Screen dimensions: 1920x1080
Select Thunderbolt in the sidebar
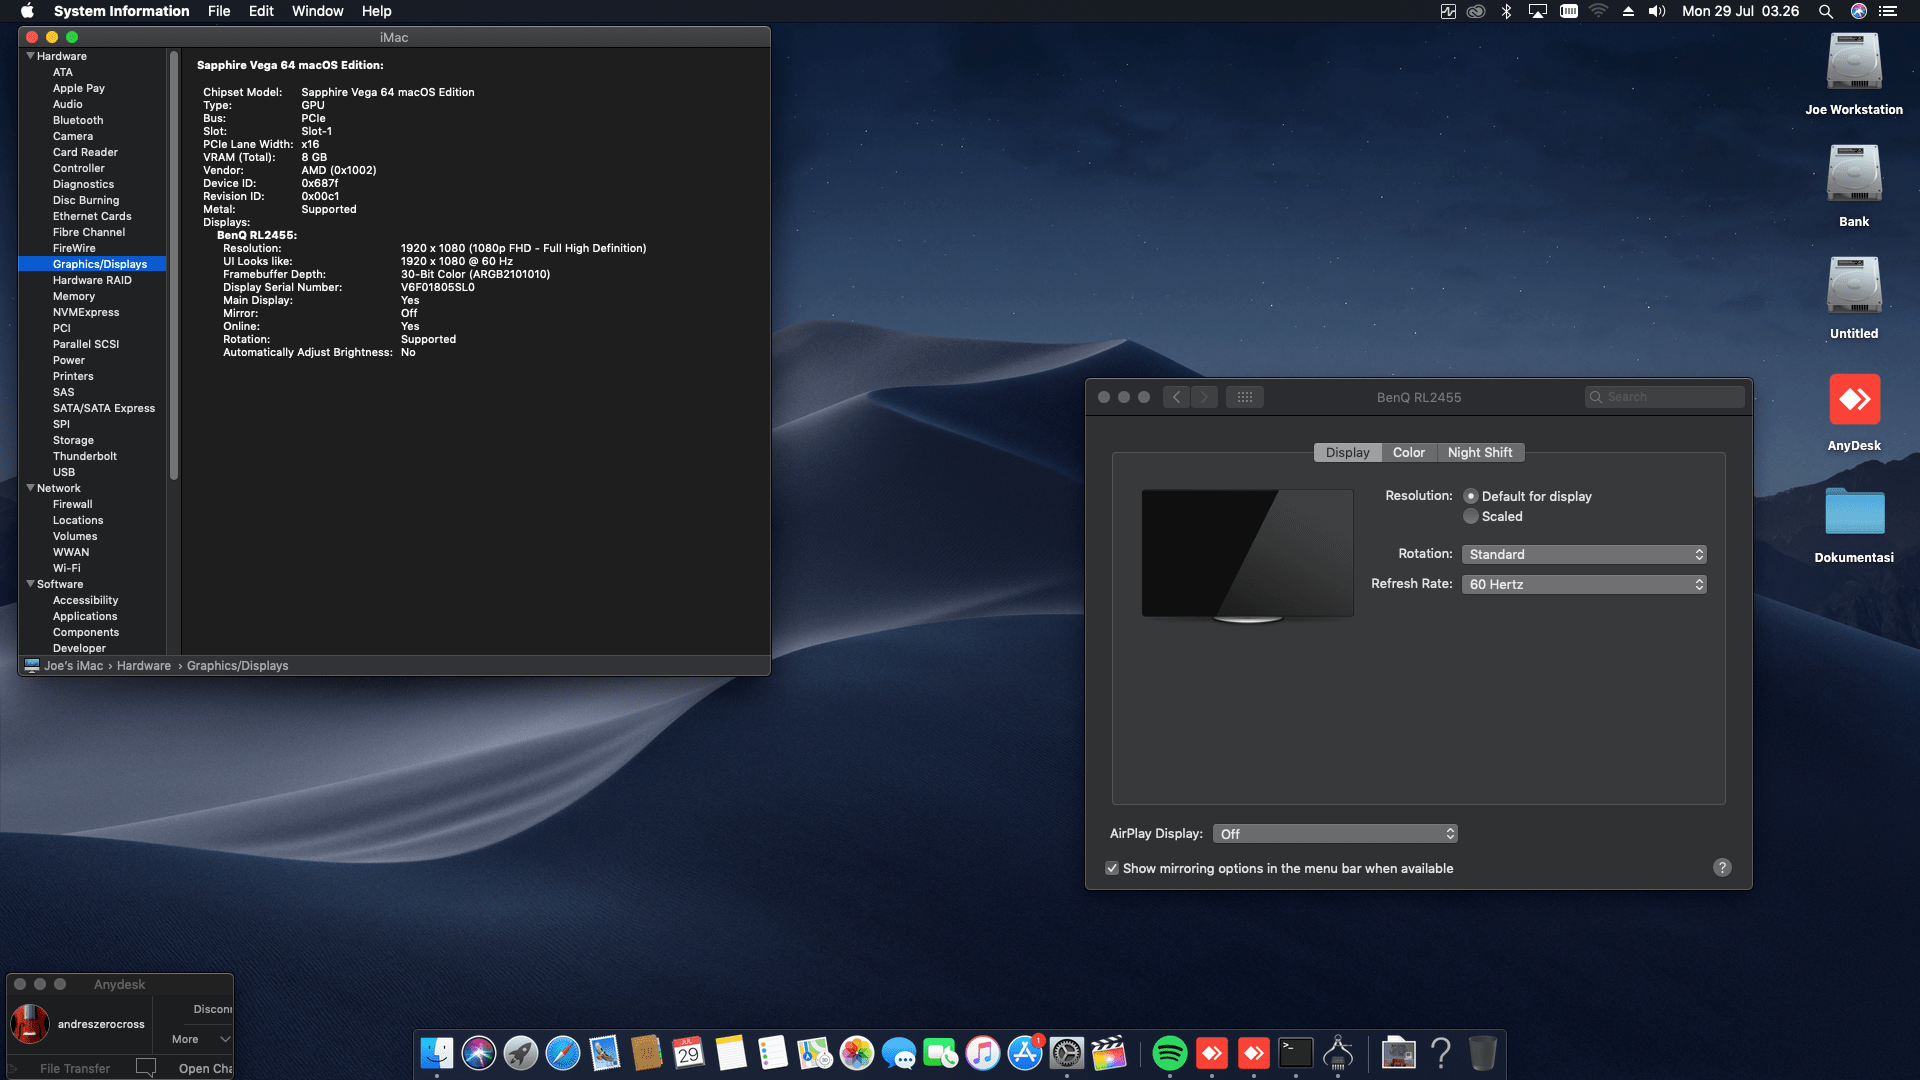85,456
